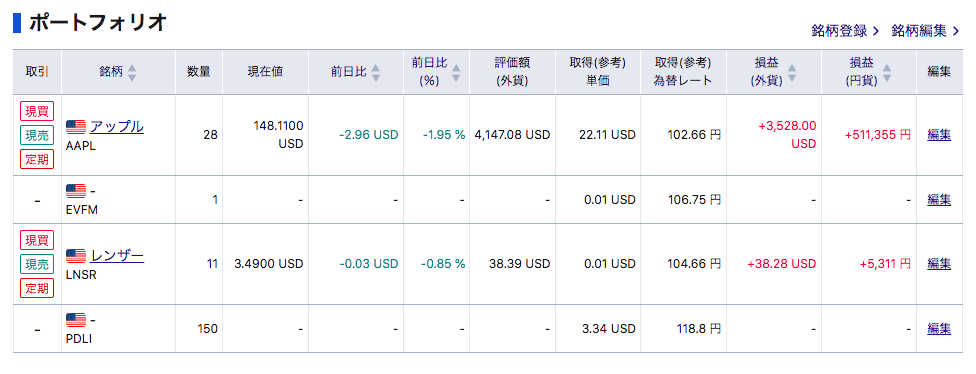Image resolution: width=976 pixels, height=374 pixels.
Task: Sort by 損益(外貨) column arrows
Action: point(792,72)
